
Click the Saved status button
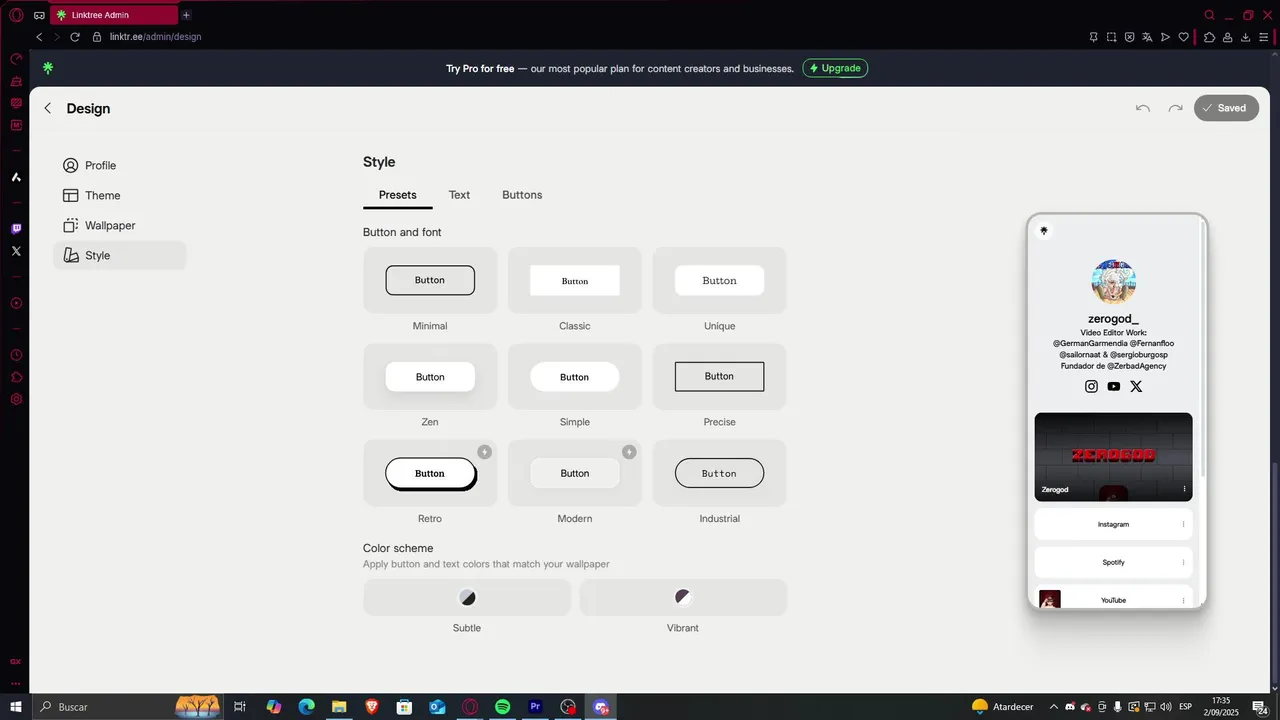pyautogui.click(x=1226, y=108)
